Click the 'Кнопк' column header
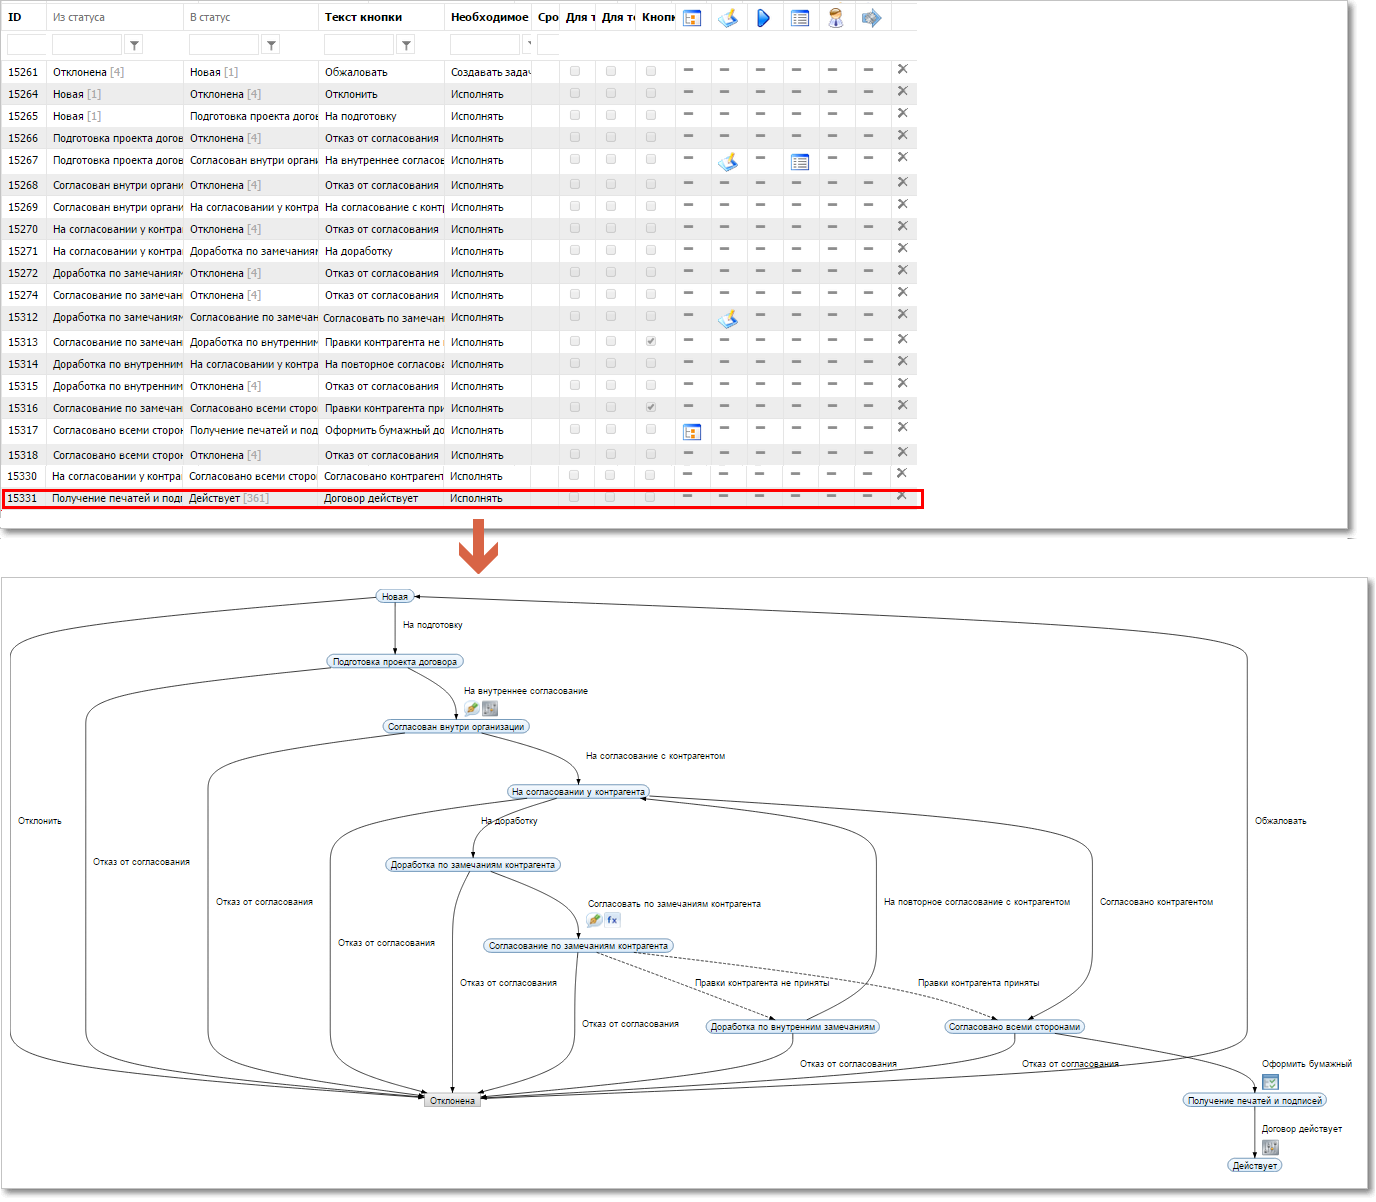Screen dimensions: 1376x1202 (658, 17)
